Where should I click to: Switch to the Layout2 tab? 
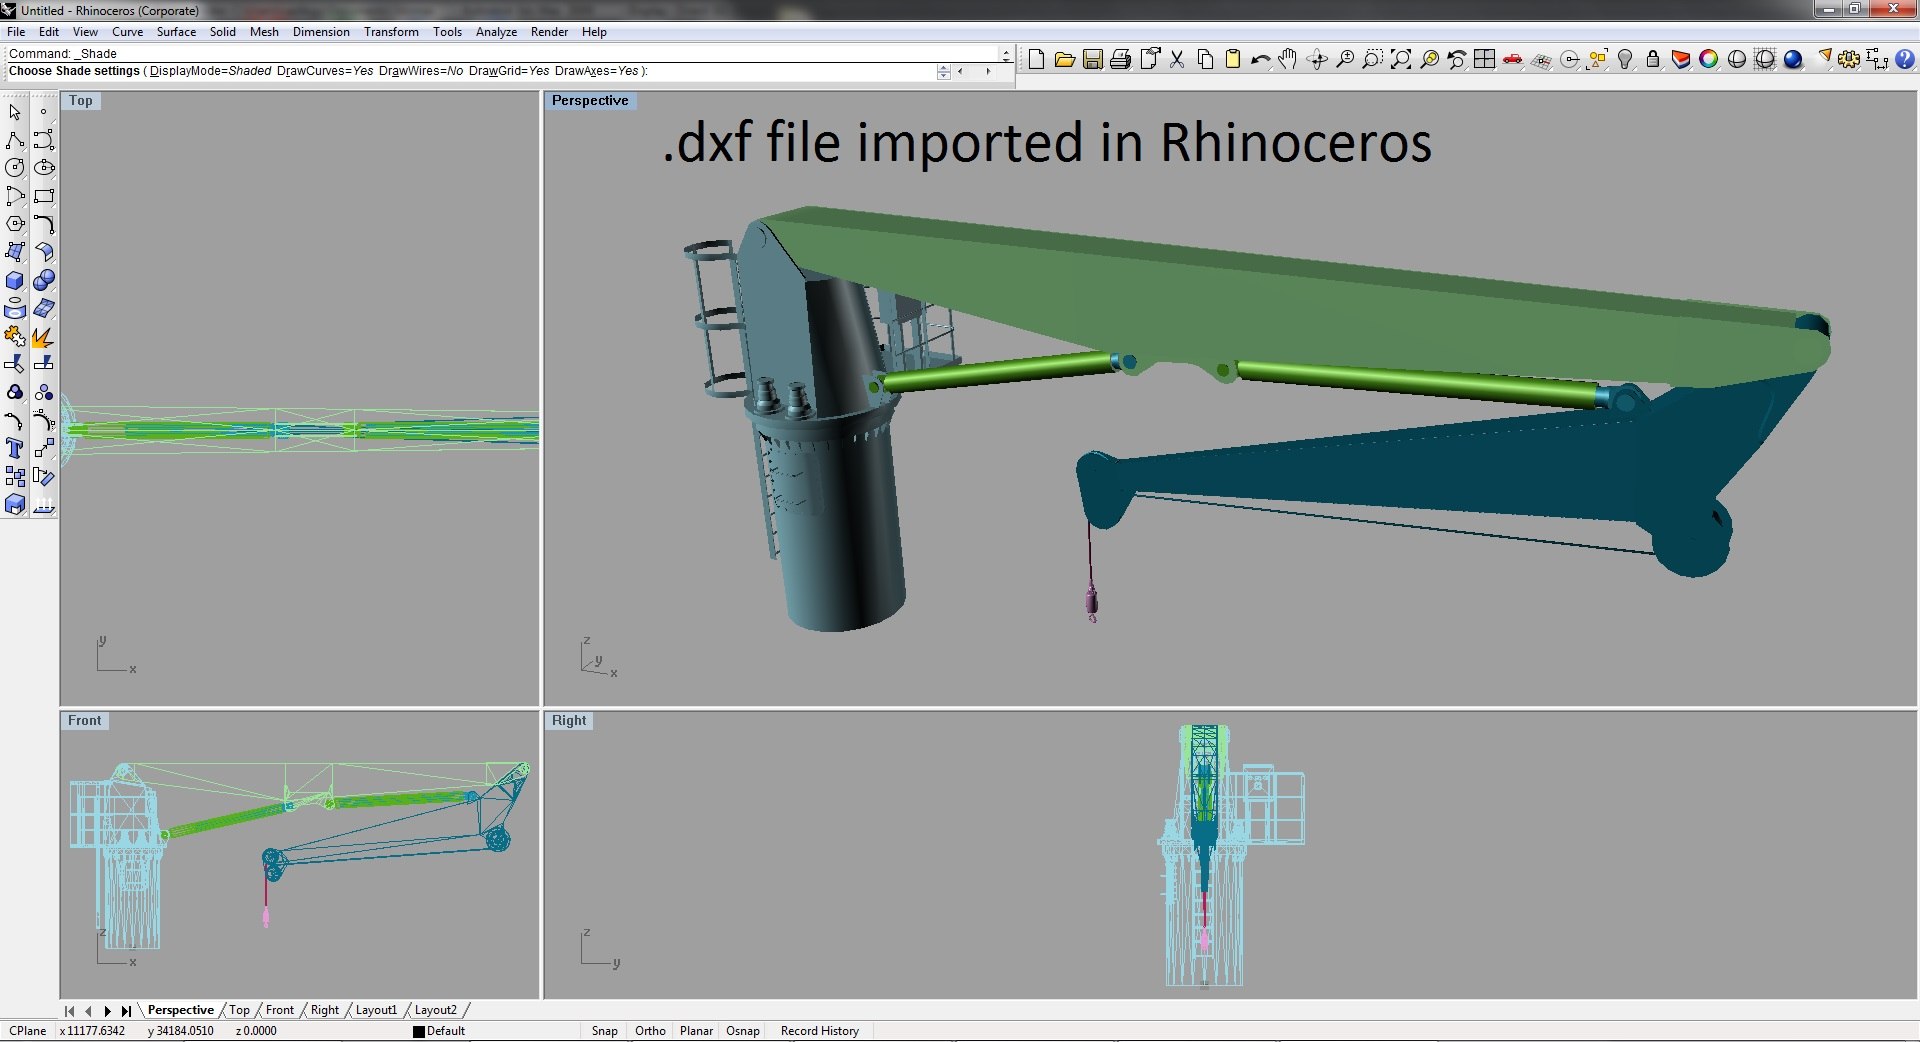coord(436,1010)
